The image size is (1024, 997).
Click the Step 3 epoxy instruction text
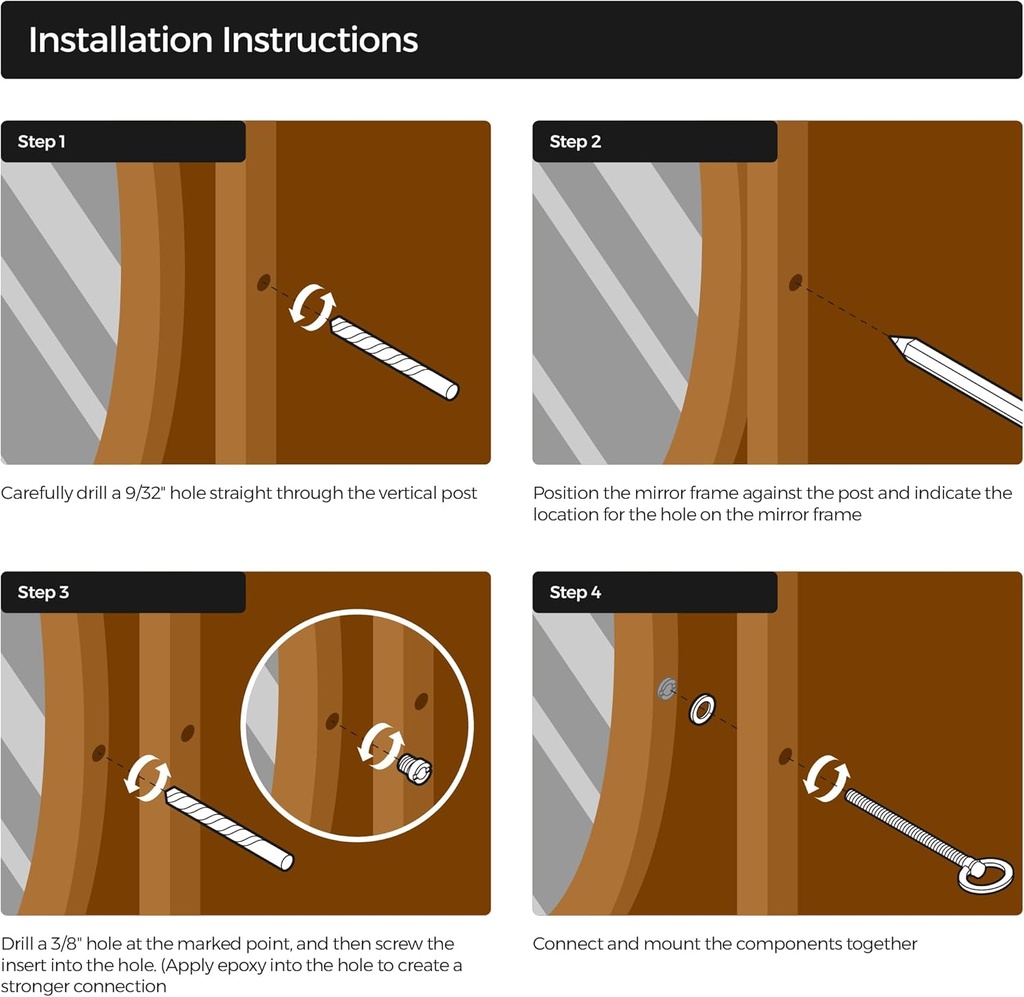tap(232, 965)
